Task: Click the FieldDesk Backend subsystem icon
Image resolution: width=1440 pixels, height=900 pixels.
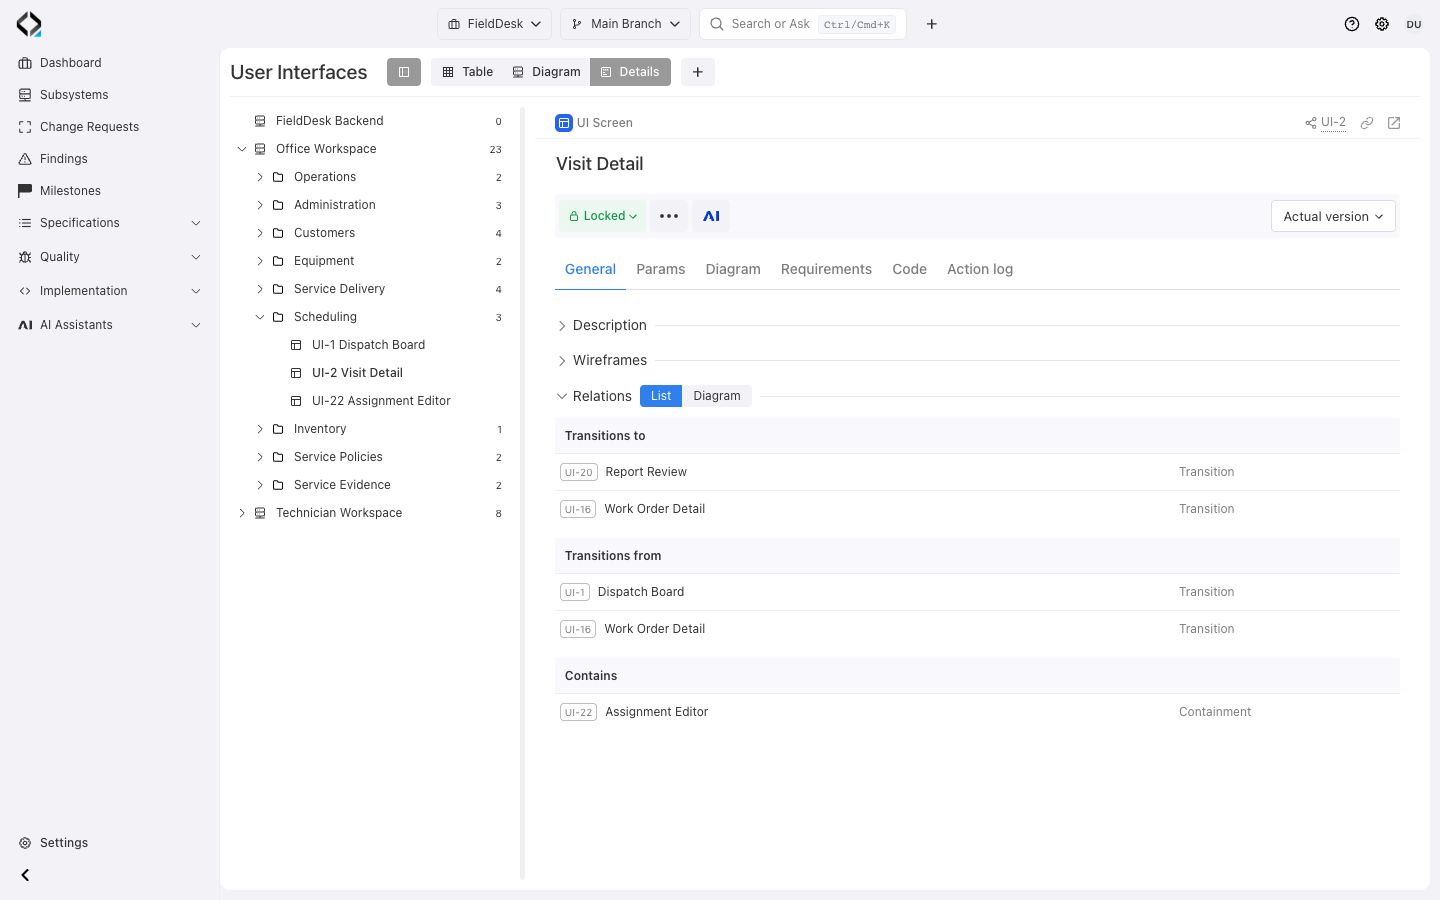Action: (x=260, y=121)
